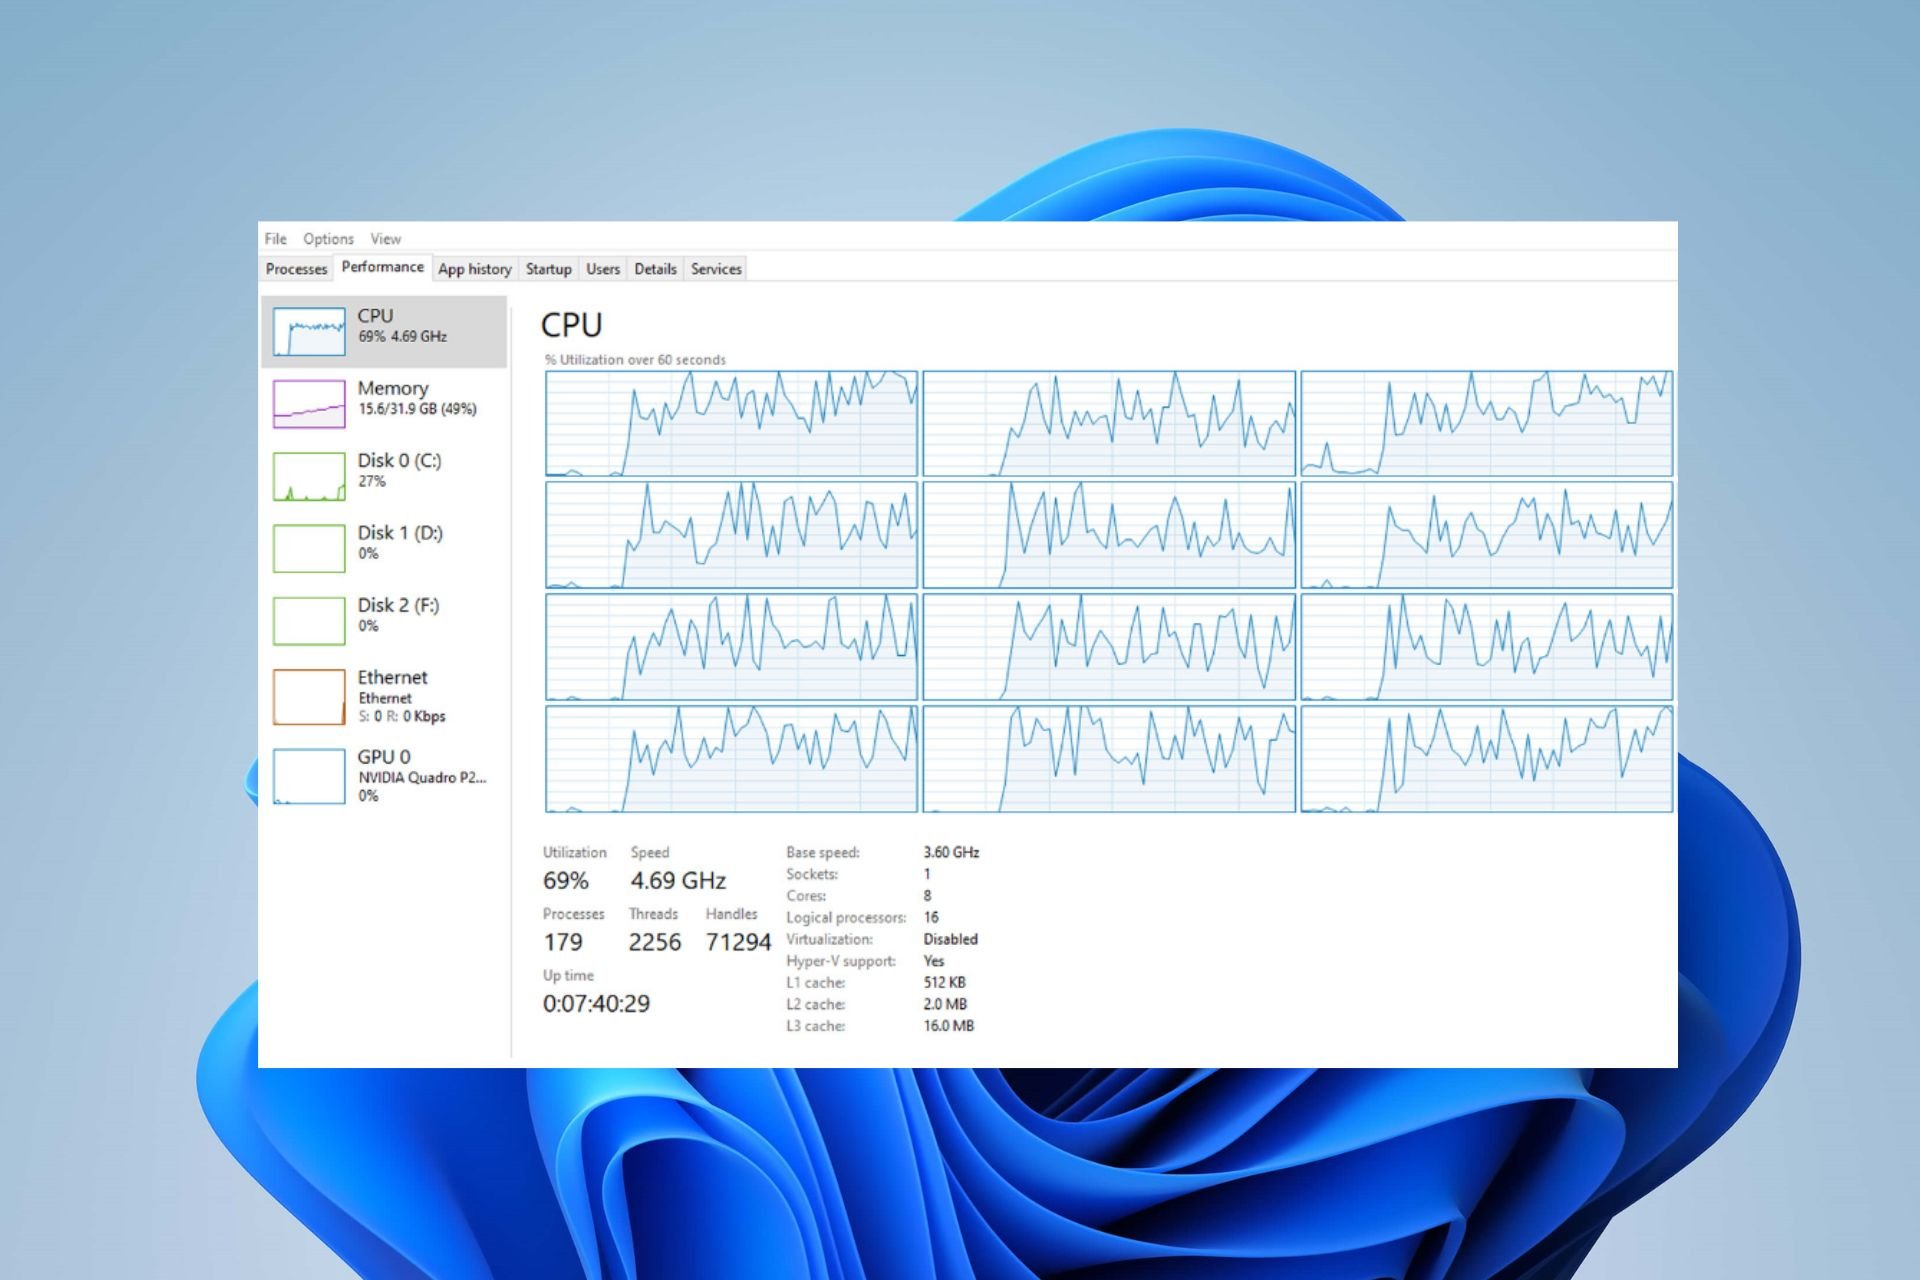1920x1280 pixels.
Task: Switch to the App history tab
Action: point(475,268)
